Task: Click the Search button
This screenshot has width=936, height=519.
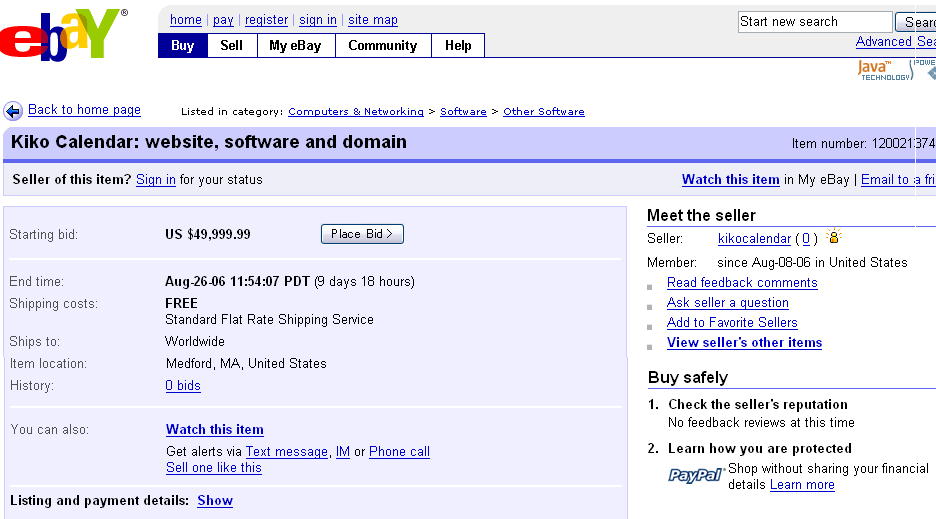Action: (x=916, y=22)
